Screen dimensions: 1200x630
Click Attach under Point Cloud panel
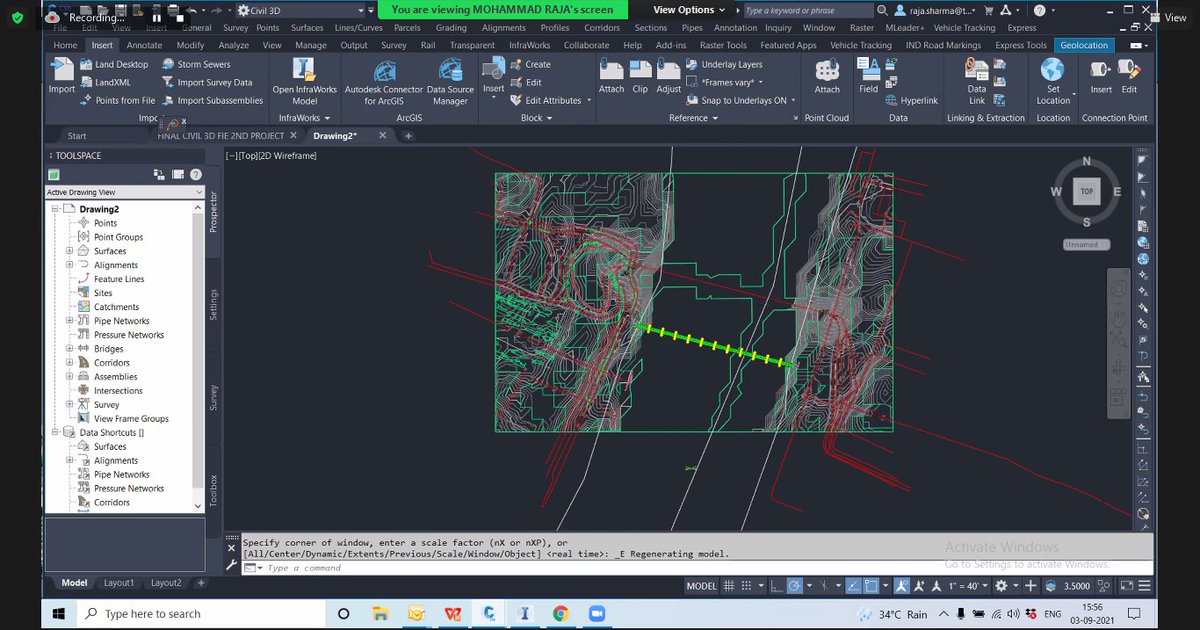click(826, 80)
